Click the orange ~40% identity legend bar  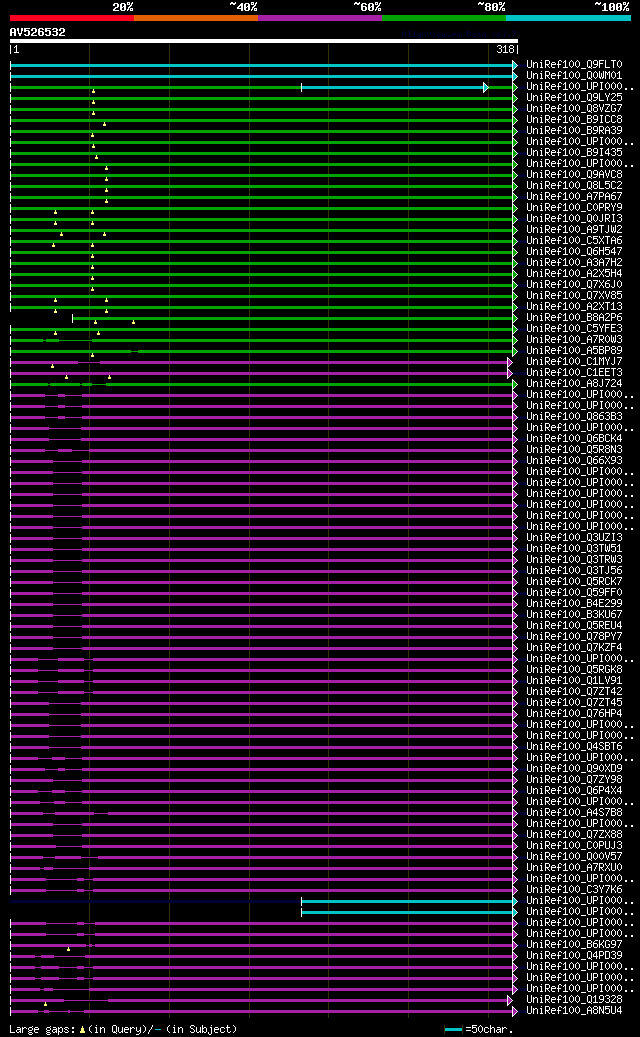(196, 18)
